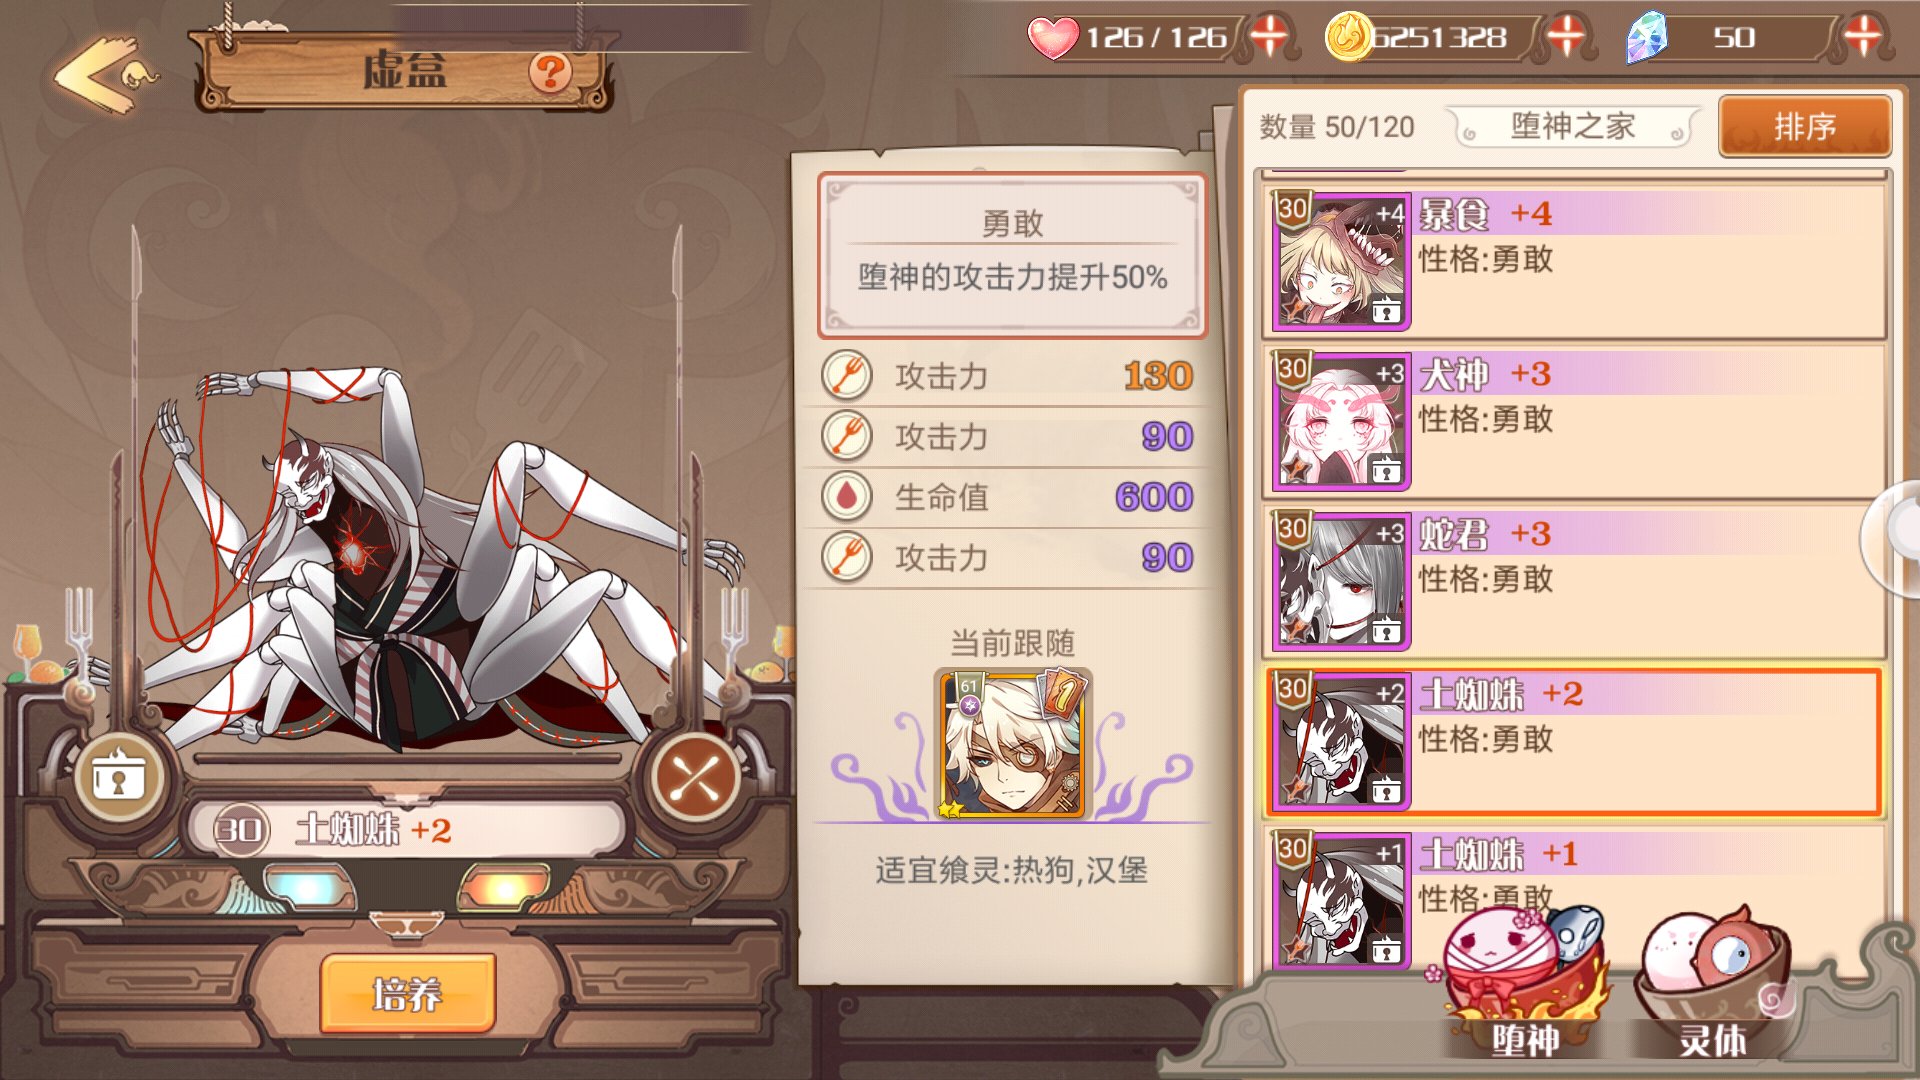Viewport: 1920px width, 1080px height.
Task: Toggle lock on 暴食 portrait
Action: [1386, 311]
